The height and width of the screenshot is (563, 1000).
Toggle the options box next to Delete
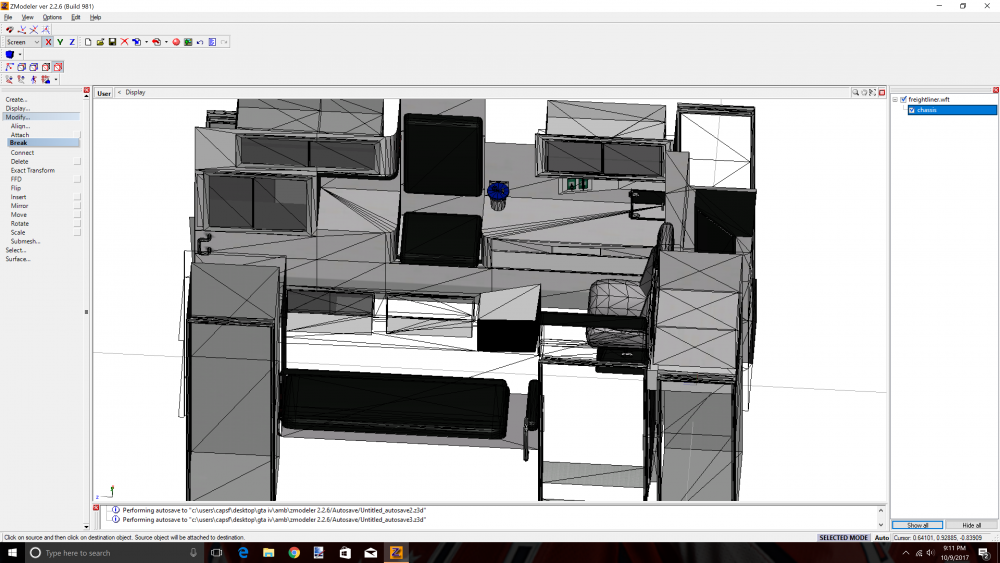click(77, 162)
